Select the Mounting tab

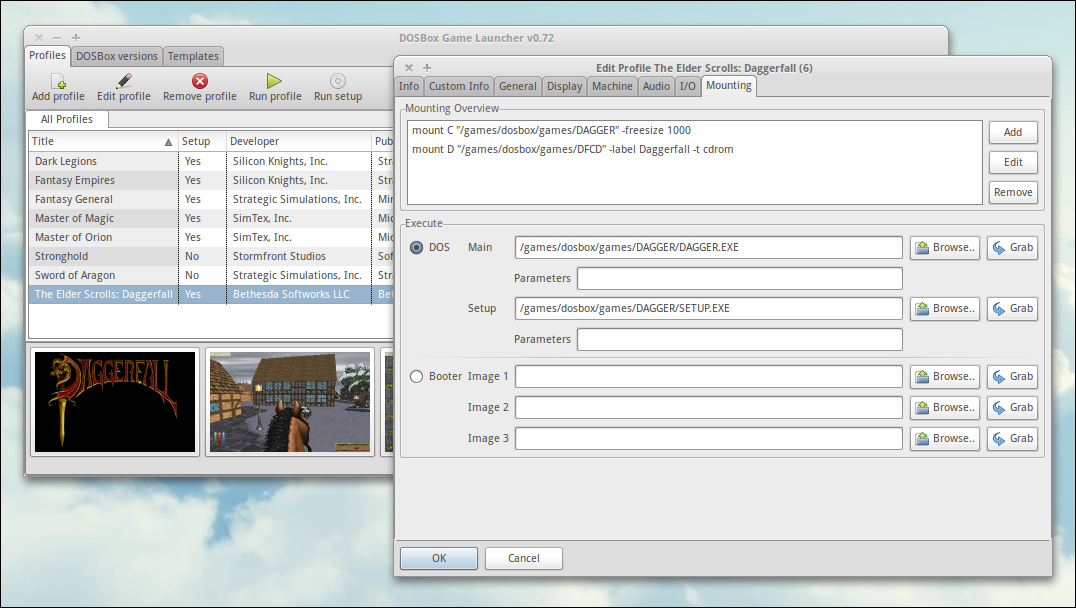click(x=729, y=86)
